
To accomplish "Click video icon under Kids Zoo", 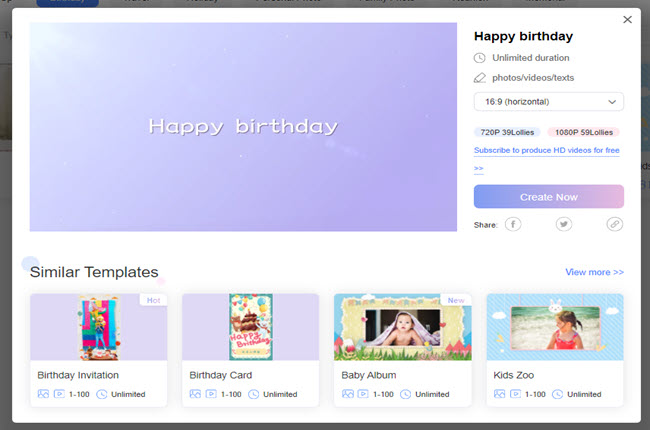I will click(515, 394).
